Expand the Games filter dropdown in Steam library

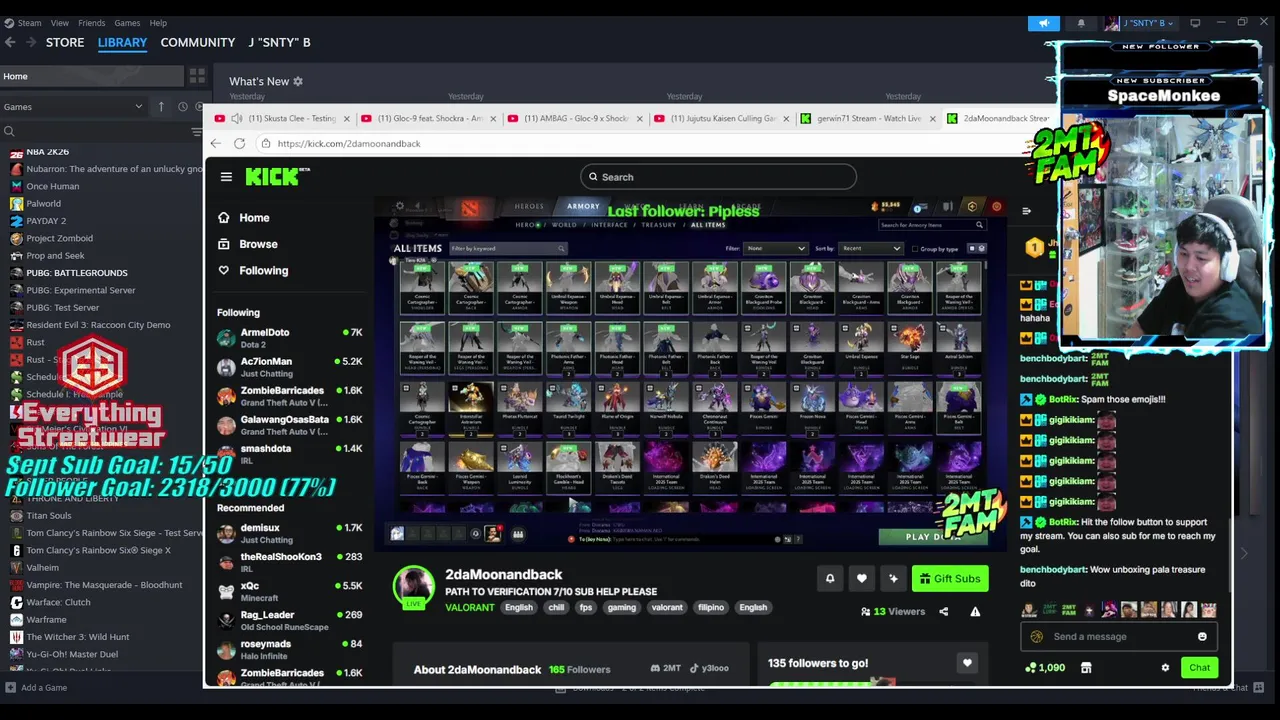75,106
